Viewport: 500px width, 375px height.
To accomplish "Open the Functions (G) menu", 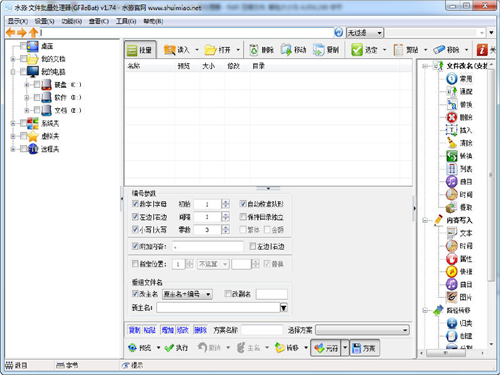I will [72, 21].
